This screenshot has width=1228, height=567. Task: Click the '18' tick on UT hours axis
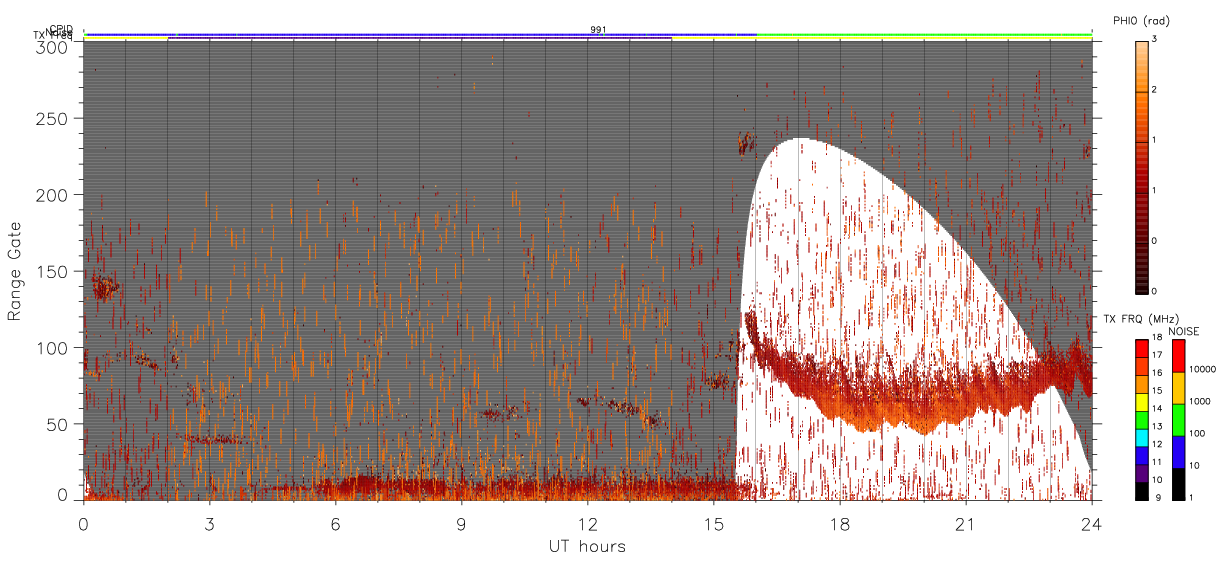[839, 523]
